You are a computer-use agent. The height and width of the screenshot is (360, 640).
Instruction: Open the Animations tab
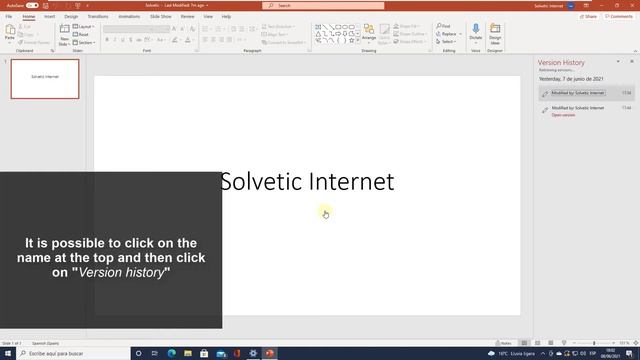(x=129, y=16)
